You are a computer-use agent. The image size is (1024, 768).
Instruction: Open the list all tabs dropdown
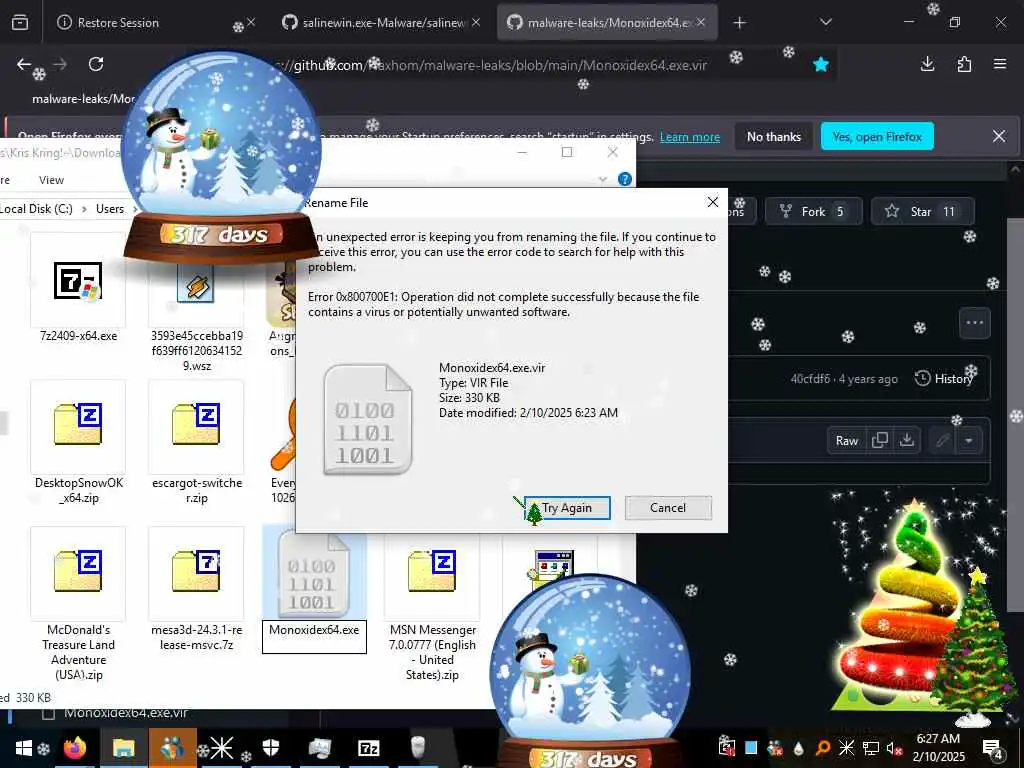(825, 22)
